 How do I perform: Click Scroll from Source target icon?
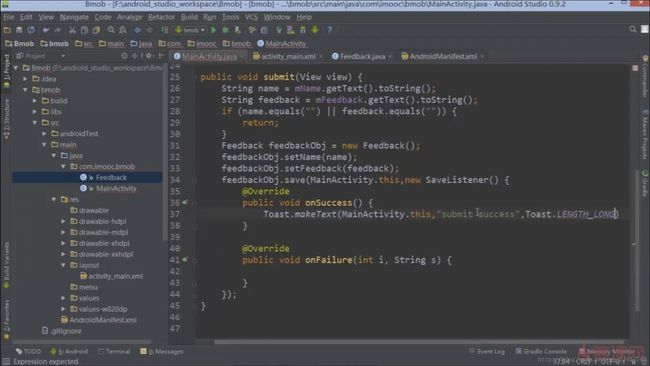[124, 56]
